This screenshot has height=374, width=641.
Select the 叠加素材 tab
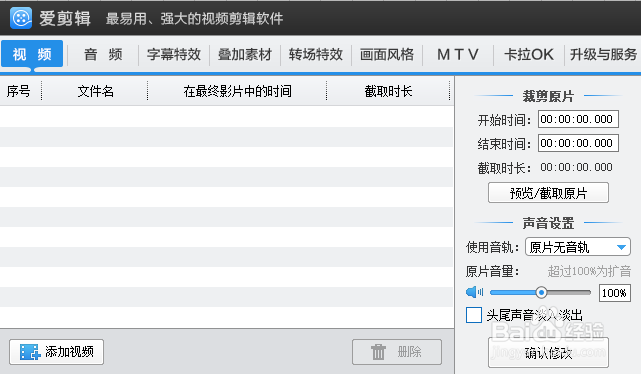click(245, 54)
